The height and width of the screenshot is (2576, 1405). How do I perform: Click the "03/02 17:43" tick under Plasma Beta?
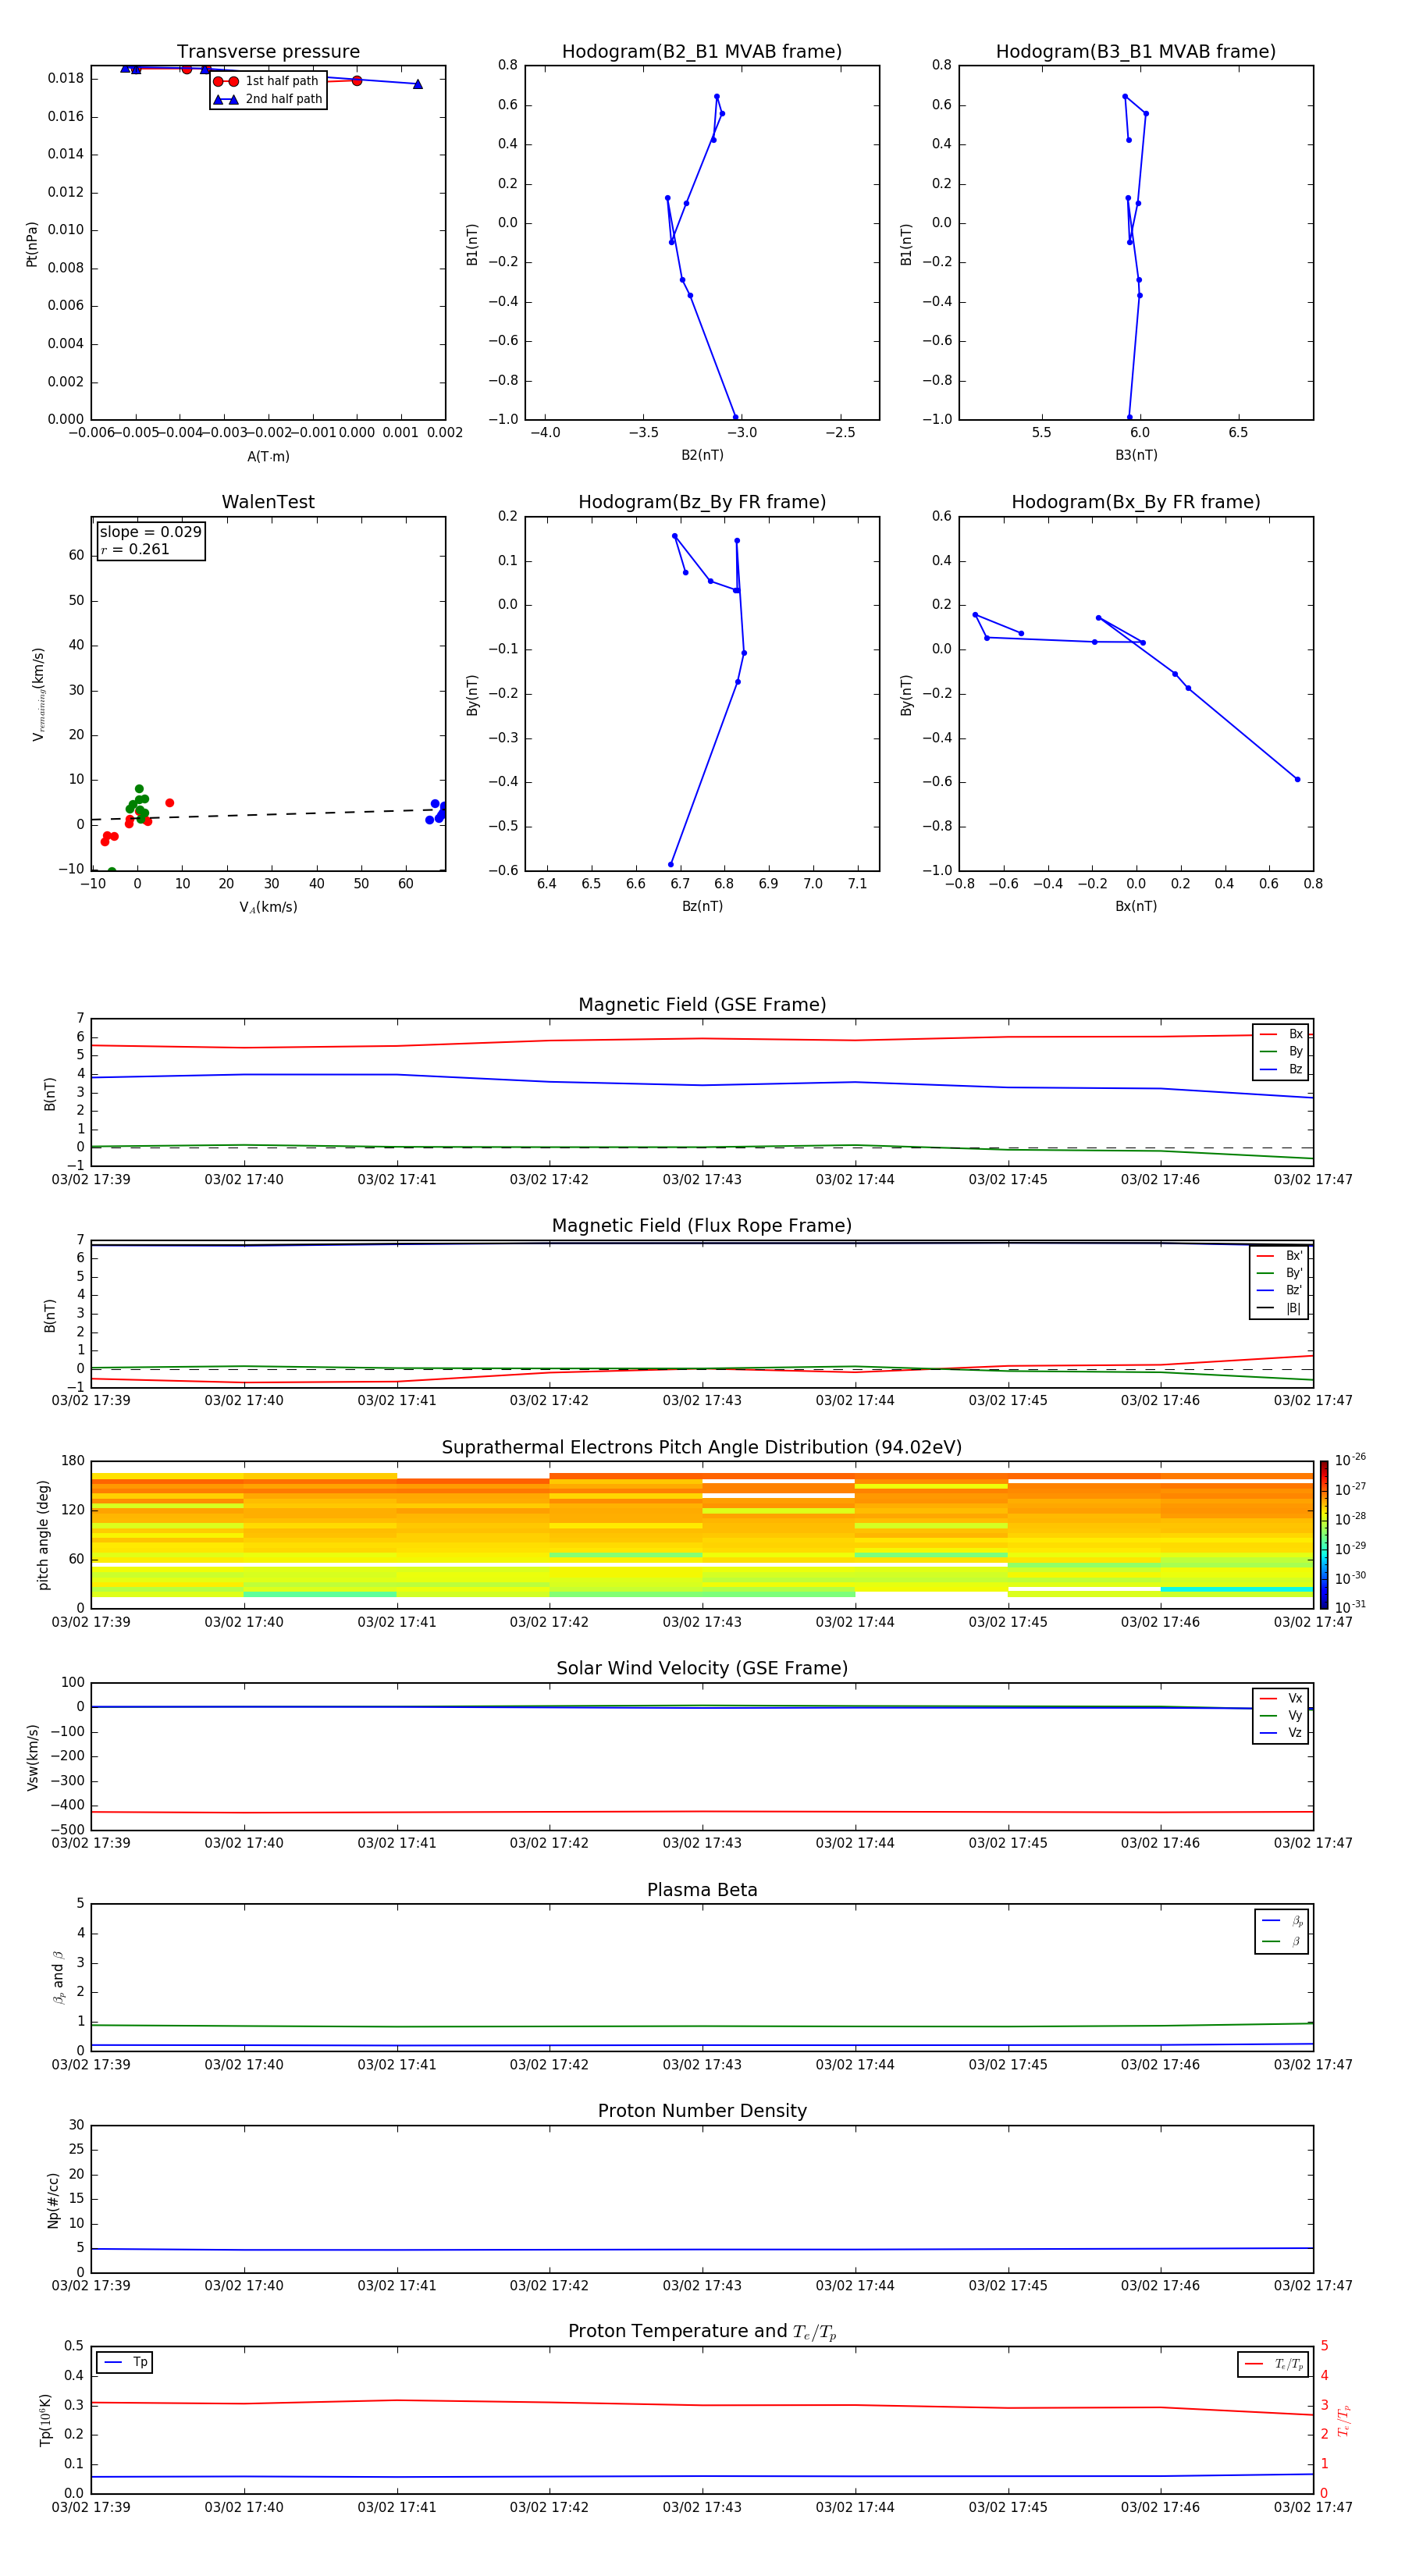pos(702,2065)
